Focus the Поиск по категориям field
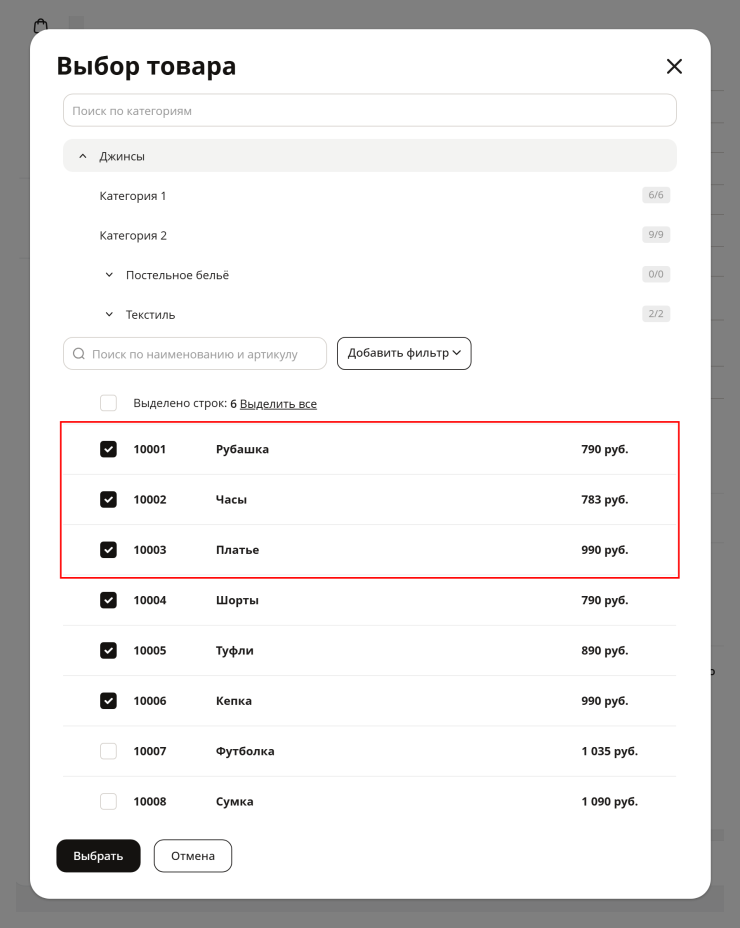The height and width of the screenshot is (928, 740). tap(370, 111)
